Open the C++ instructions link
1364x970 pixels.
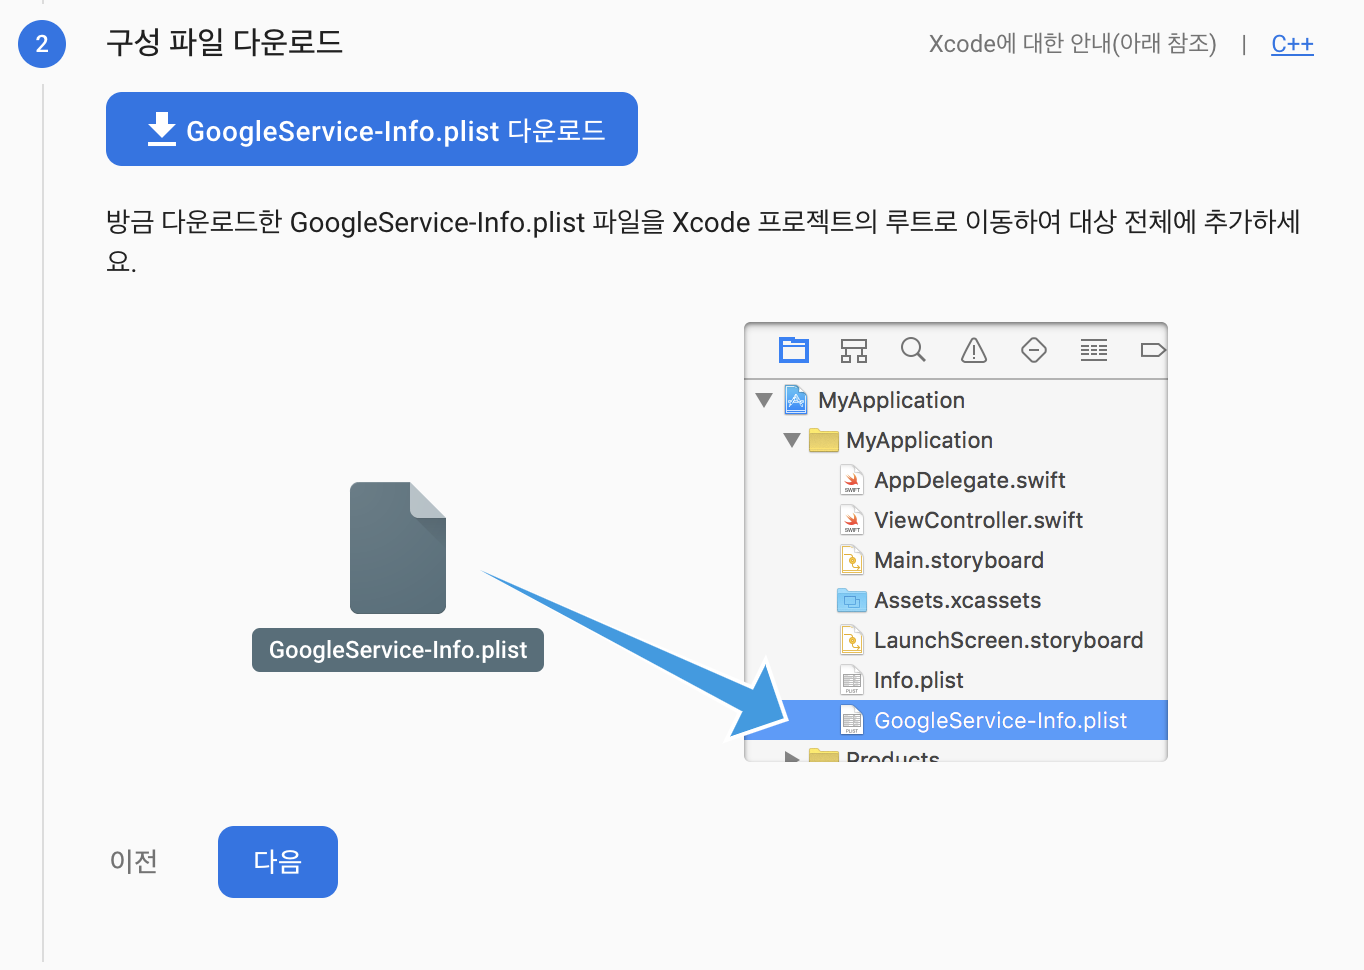coord(1292,44)
